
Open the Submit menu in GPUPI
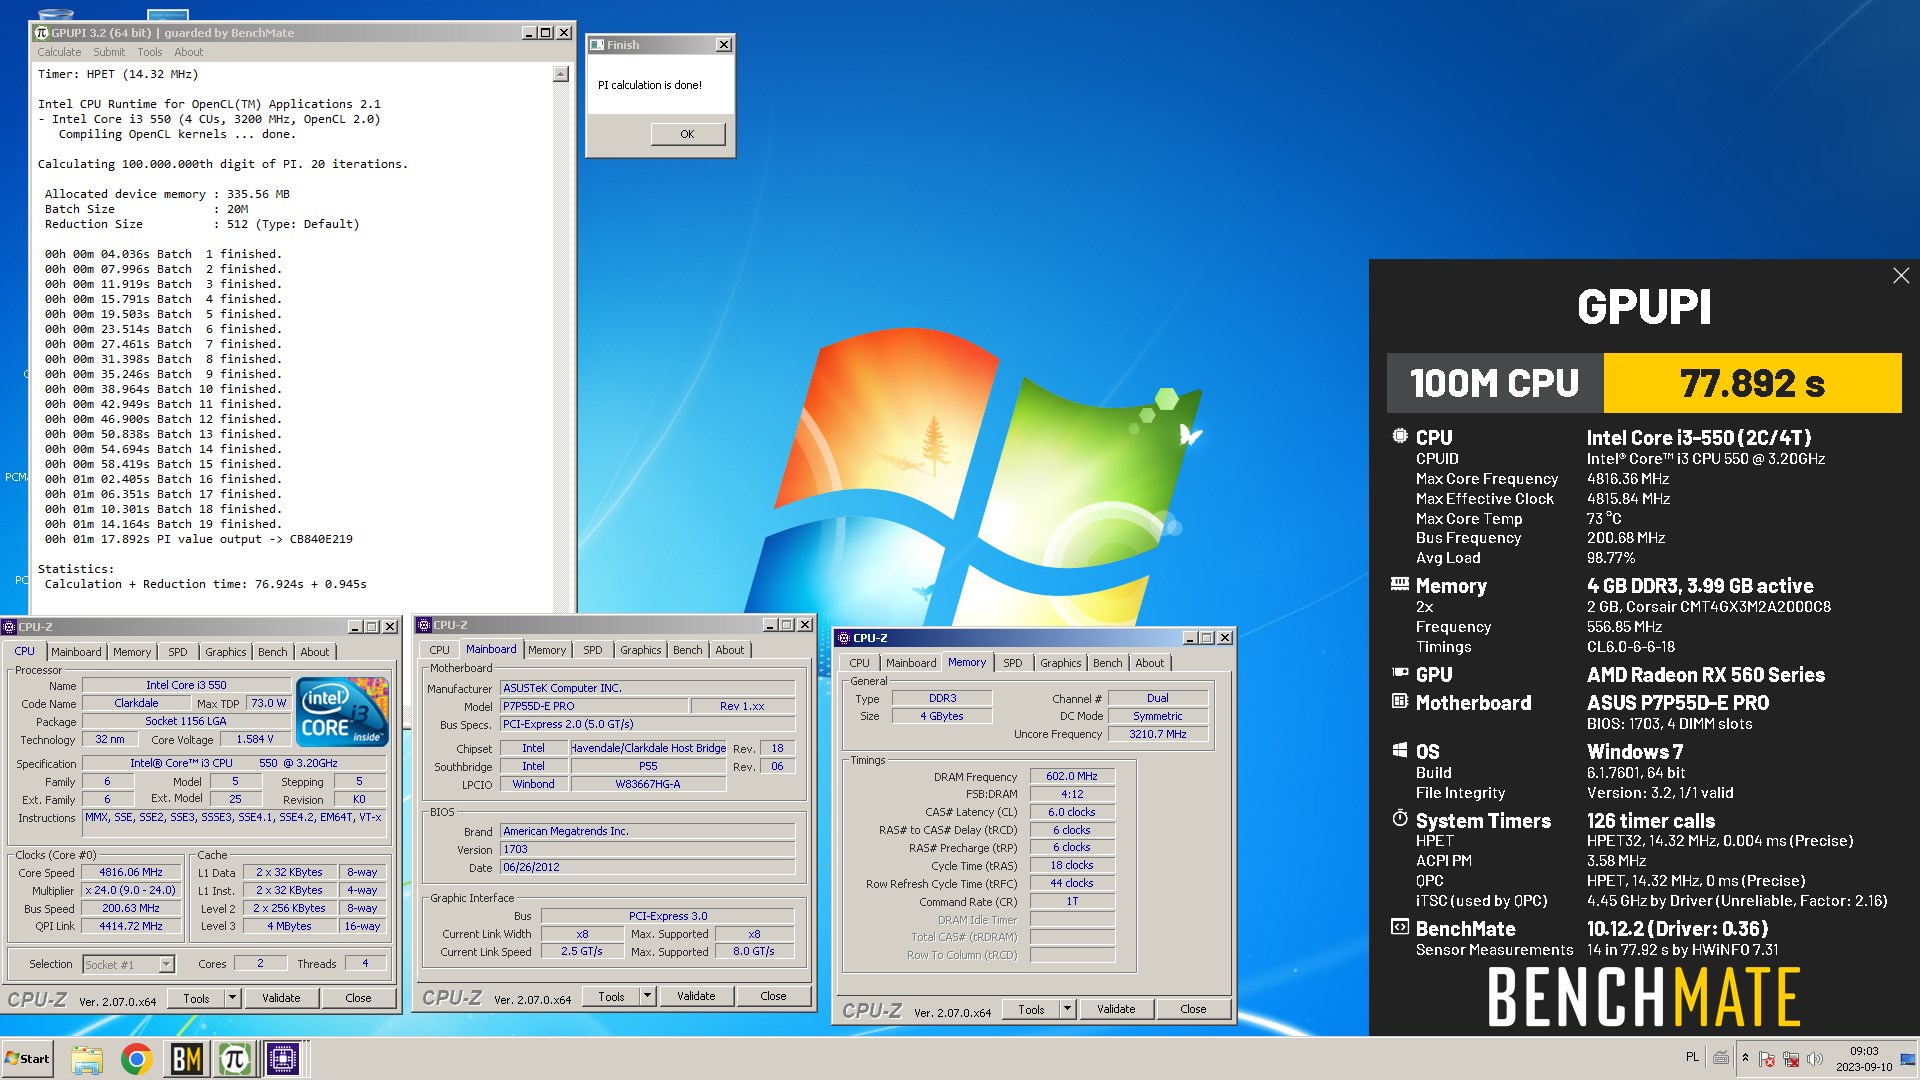coord(109,52)
